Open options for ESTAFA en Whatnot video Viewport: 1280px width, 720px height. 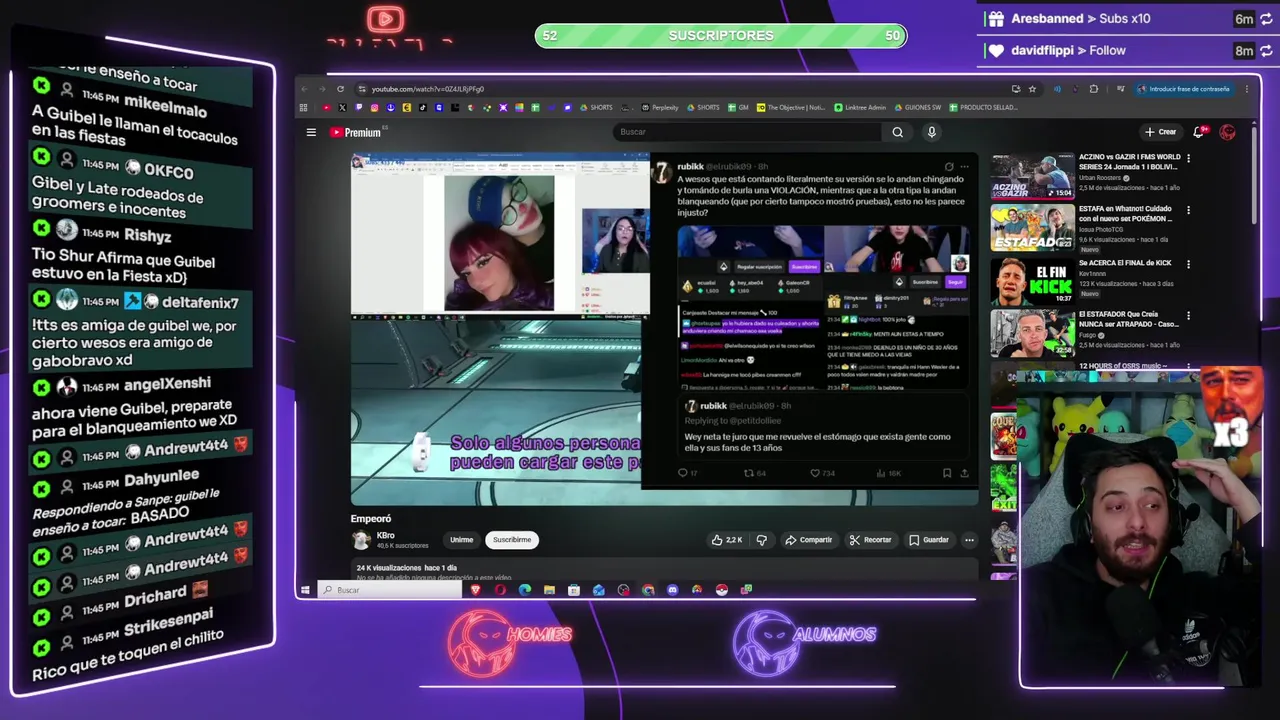[x=1188, y=210]
